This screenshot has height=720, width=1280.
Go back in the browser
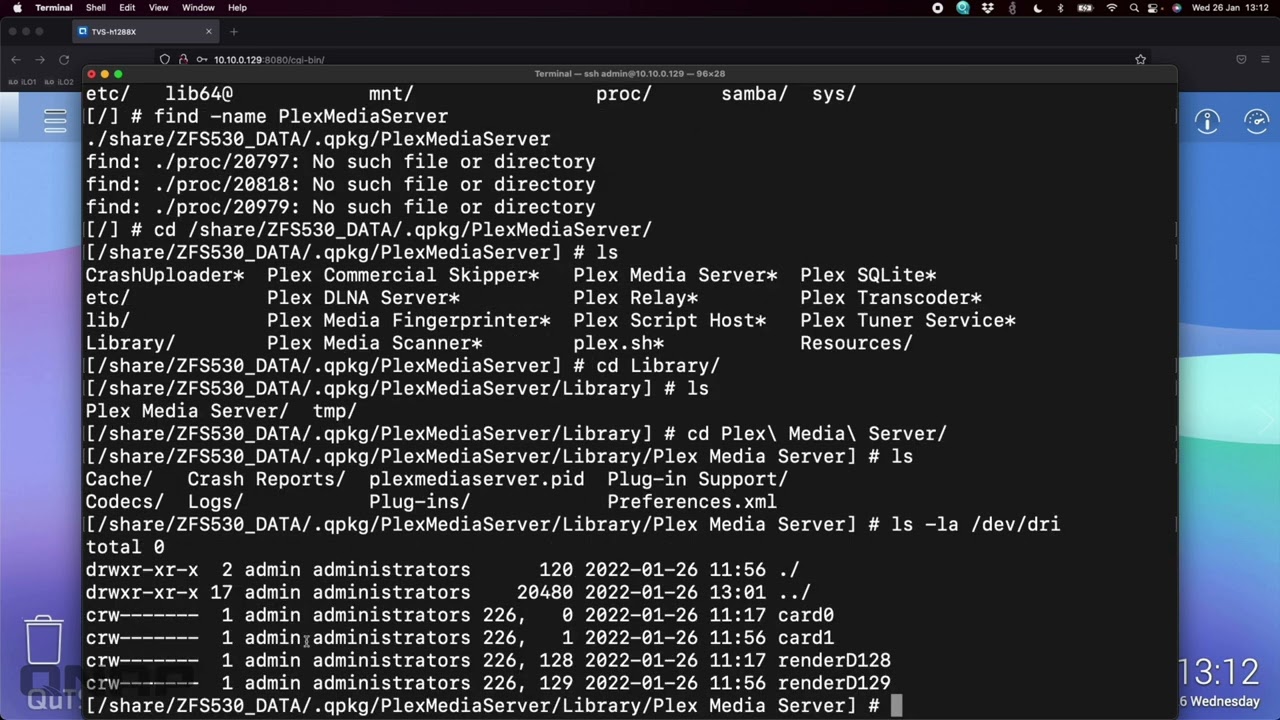[16, 60]
